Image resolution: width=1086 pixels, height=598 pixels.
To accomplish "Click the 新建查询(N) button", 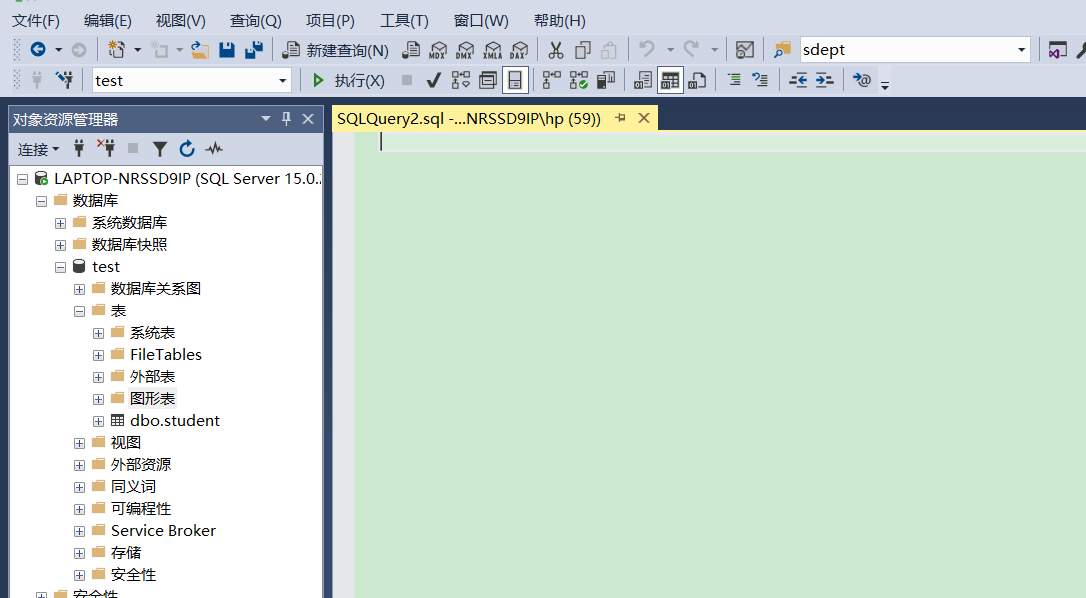I will [x=336, y=50].
